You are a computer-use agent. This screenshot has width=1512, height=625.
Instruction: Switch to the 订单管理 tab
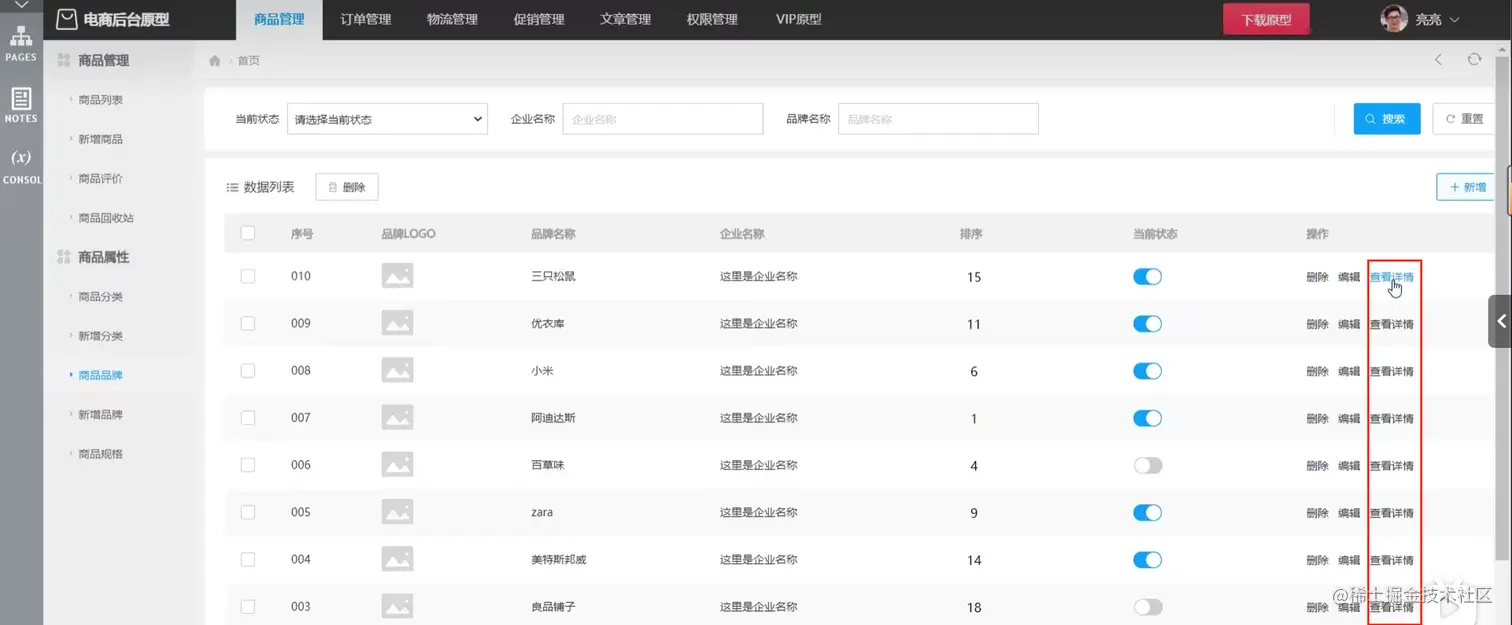[x=365, y=18]
